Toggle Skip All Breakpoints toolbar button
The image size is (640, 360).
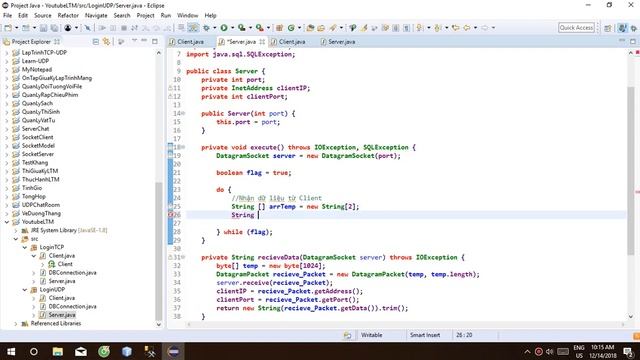(x=87, y=28)
